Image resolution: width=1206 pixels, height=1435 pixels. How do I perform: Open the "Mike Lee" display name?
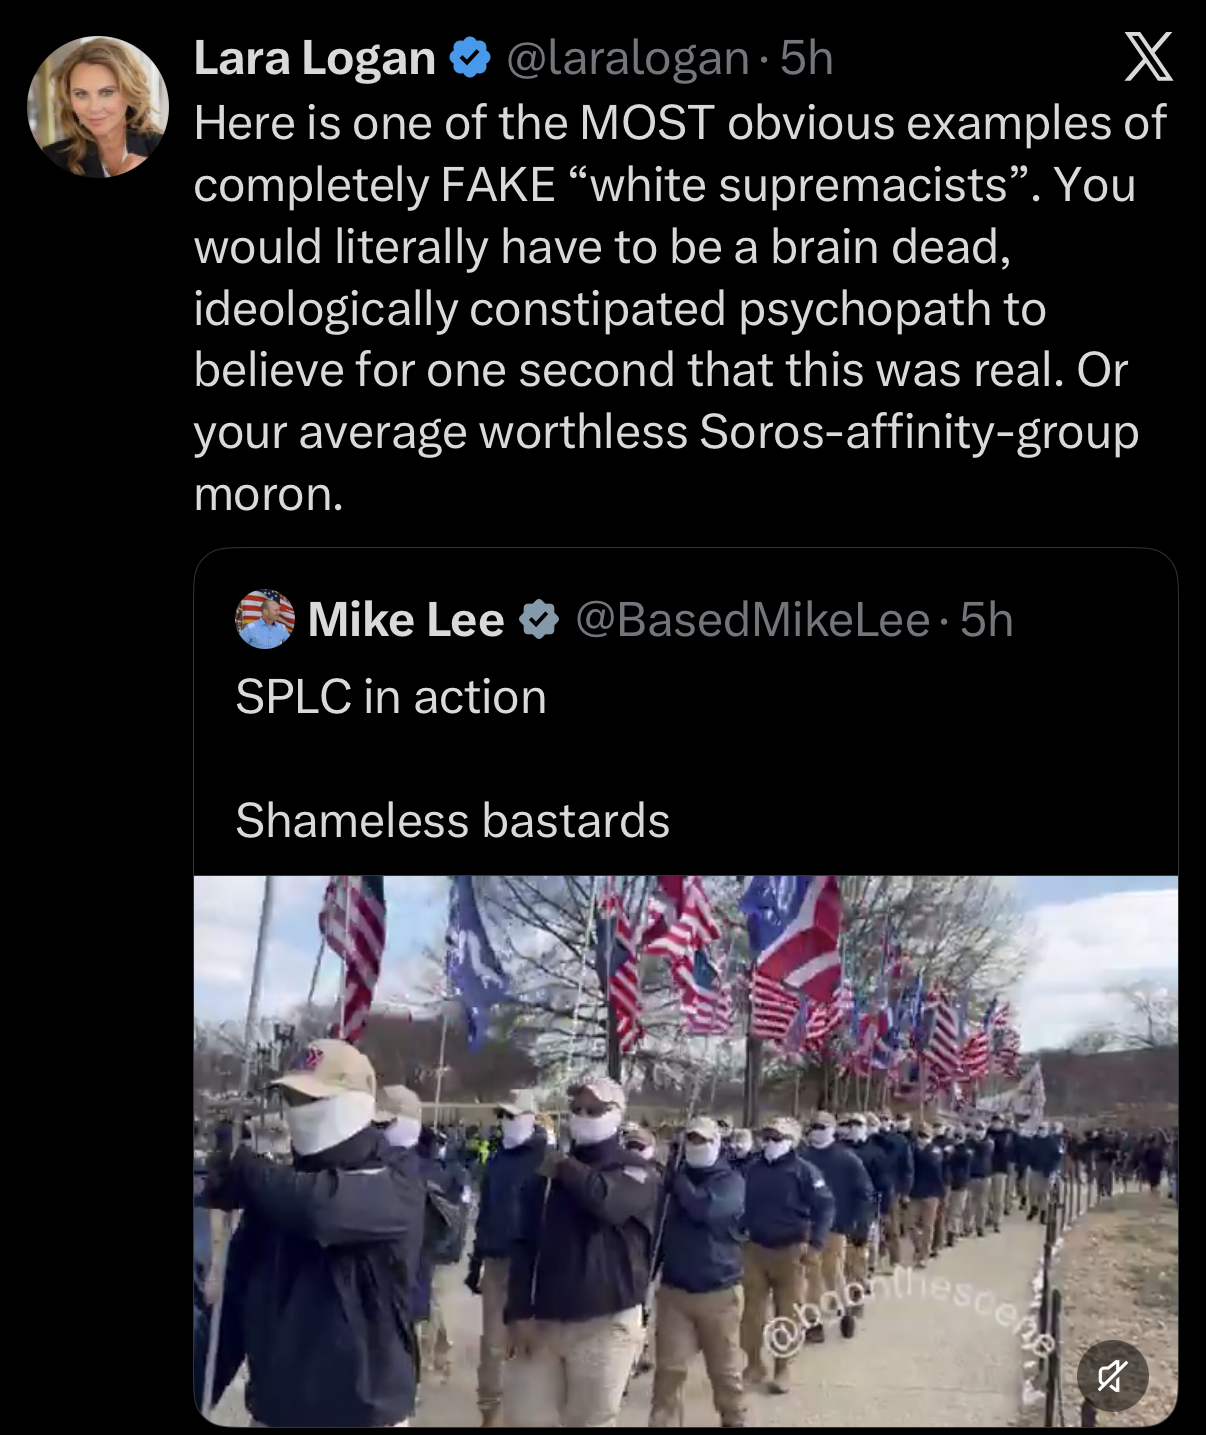point(406,620)
